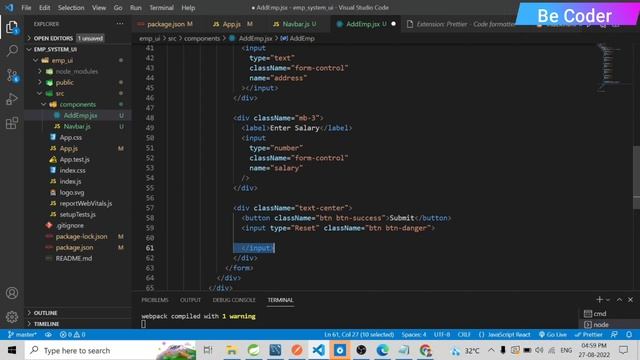The image size is (640, 360).
Task: Open Chrome from the taskbar
Action: (x=425, y=350)
